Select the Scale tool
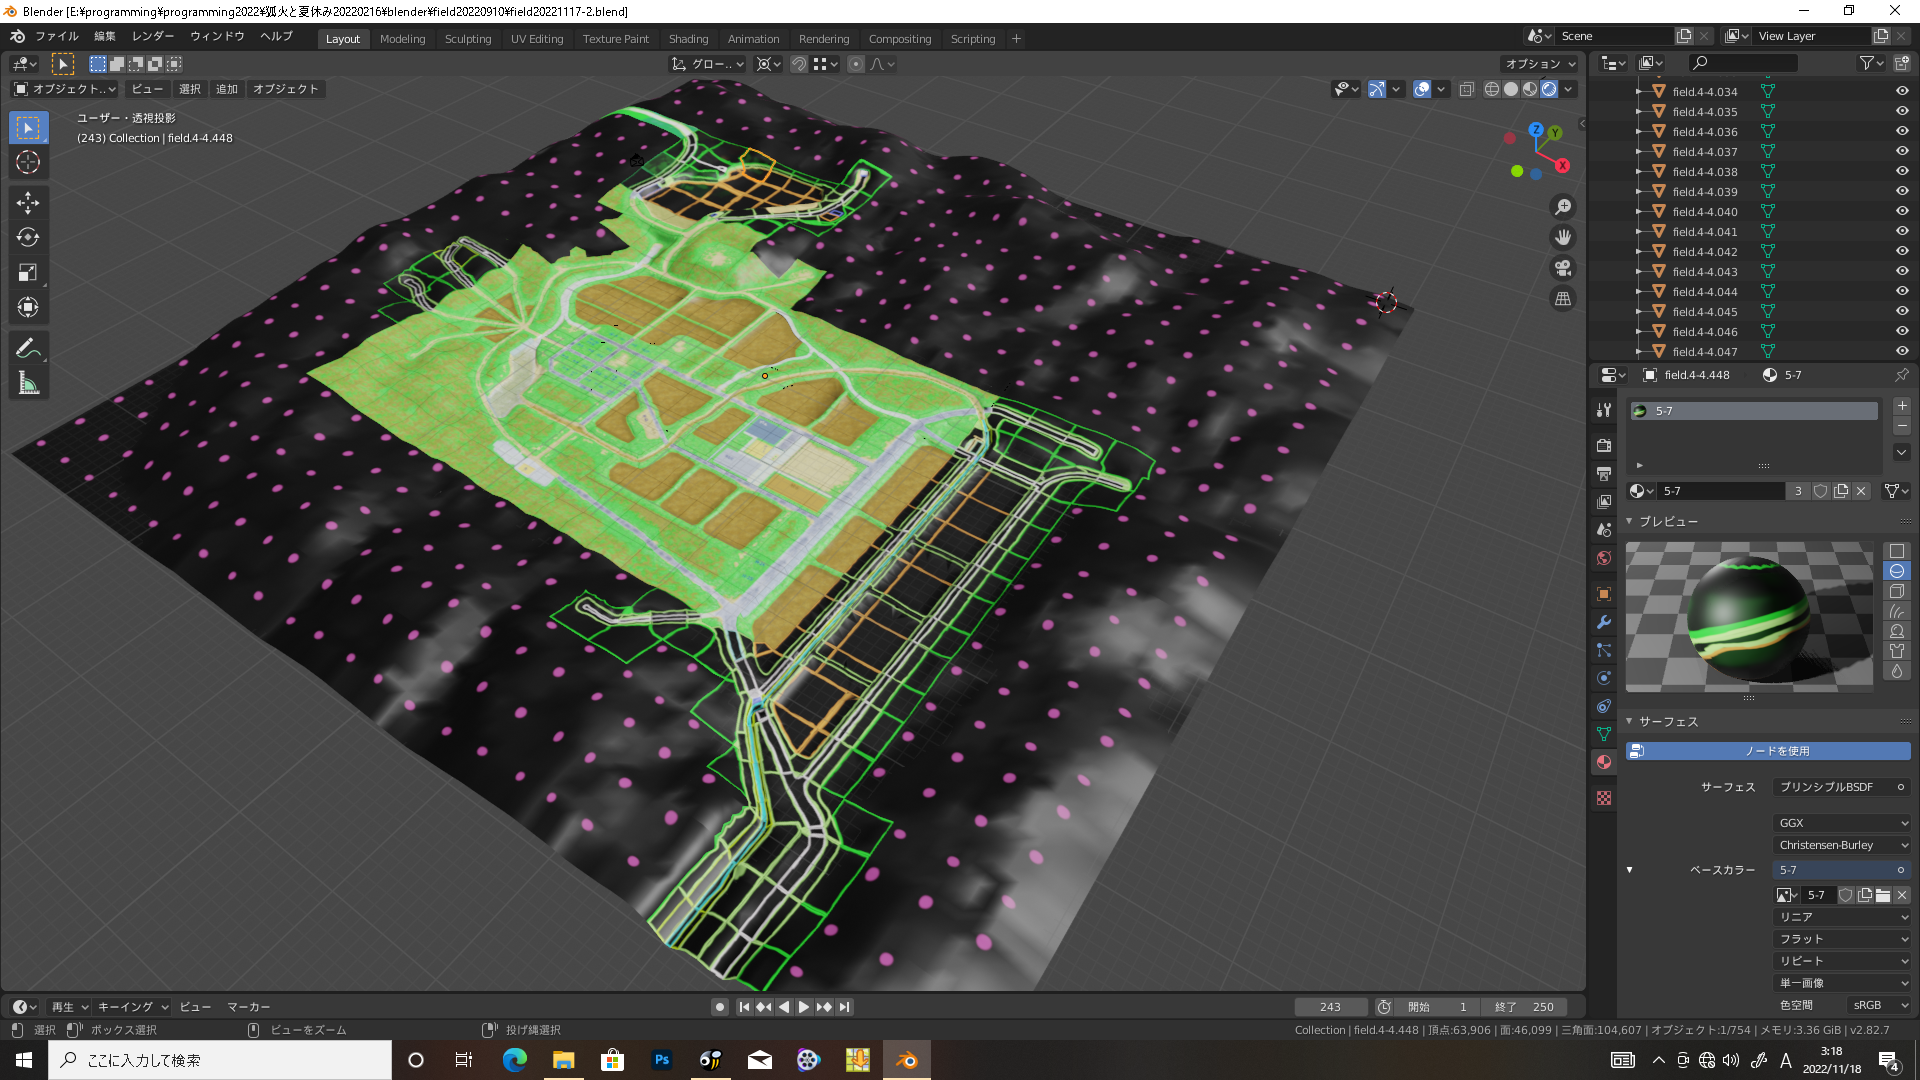This screenshot has width=1920, height=1080. click(28, 273)
